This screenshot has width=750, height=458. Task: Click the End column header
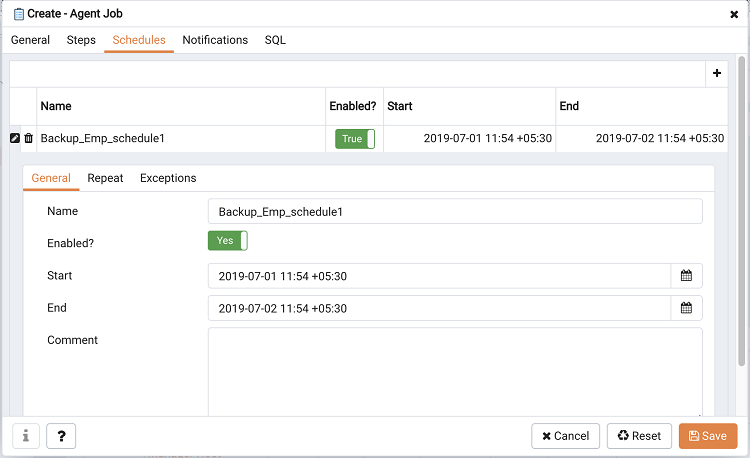coord(641,106)
